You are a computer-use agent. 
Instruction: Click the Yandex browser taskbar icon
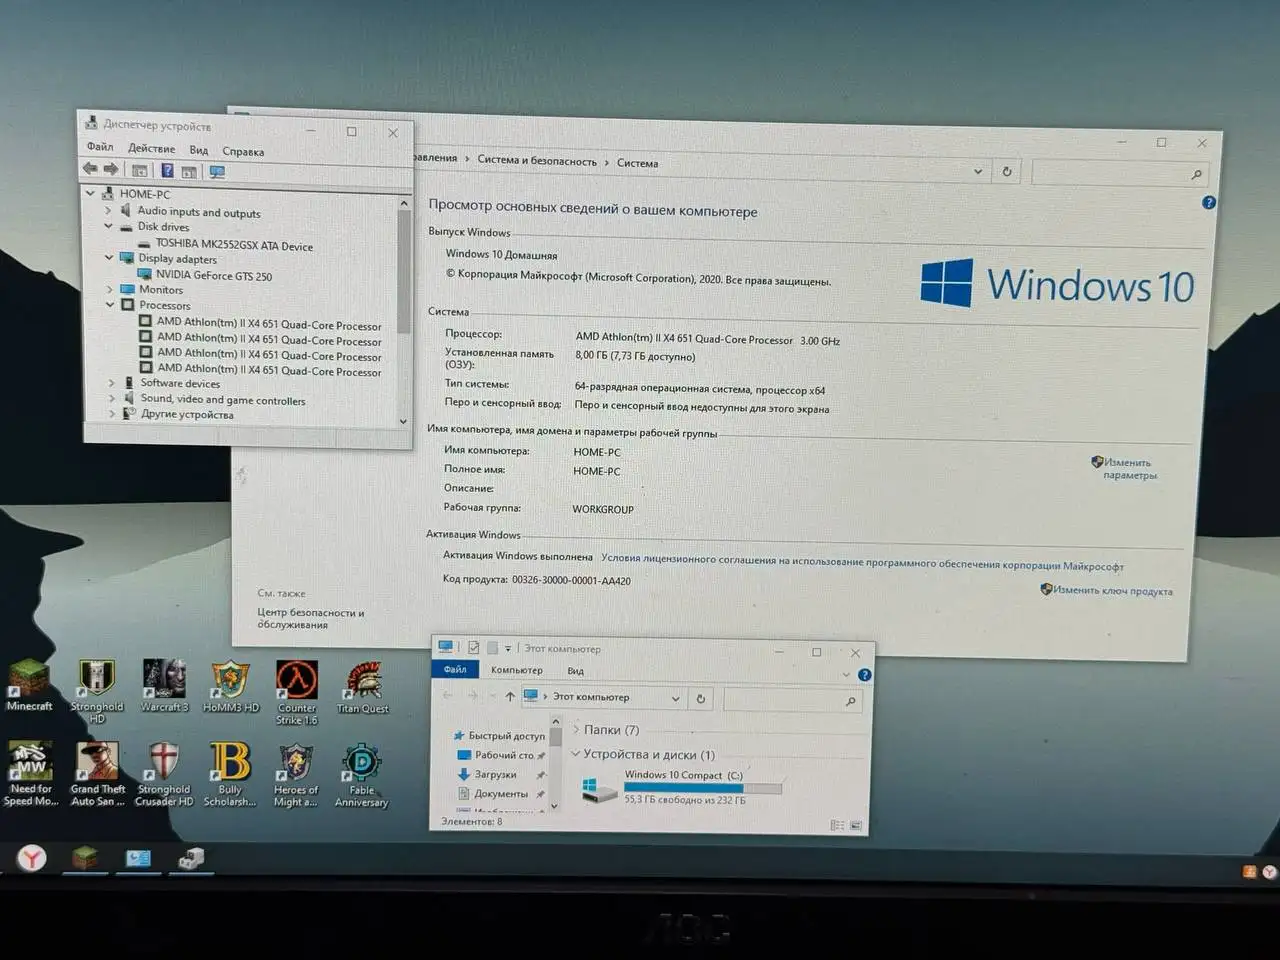[x=32, y=857]
